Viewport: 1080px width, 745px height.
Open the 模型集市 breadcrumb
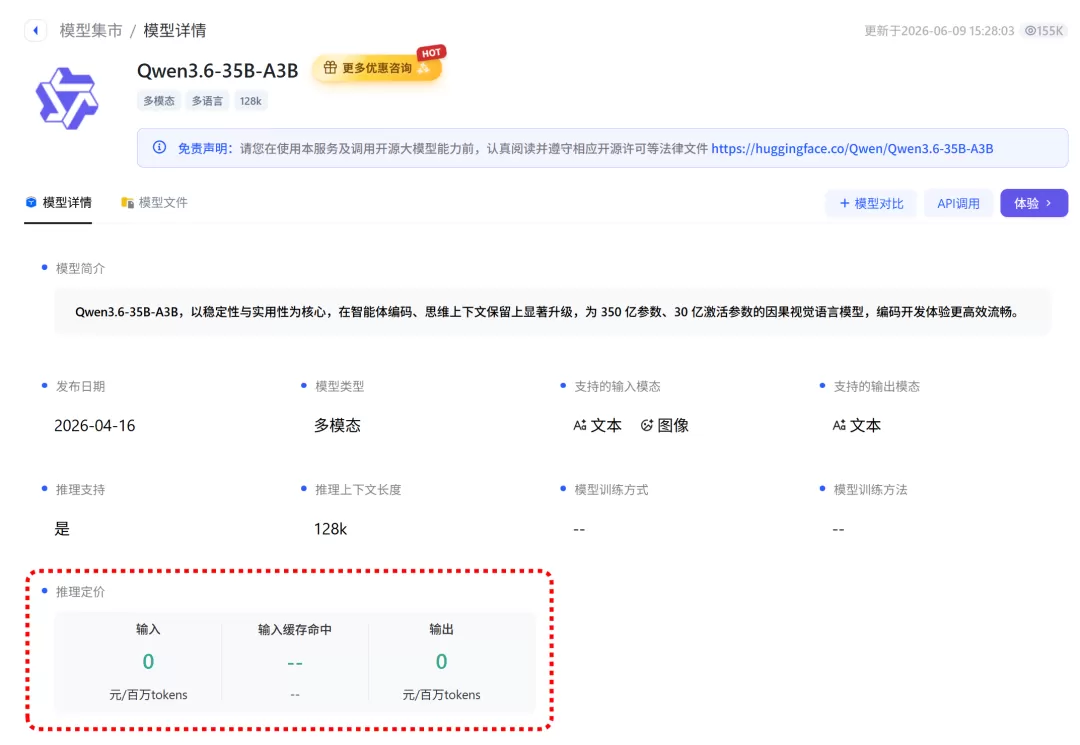(91, 30)
